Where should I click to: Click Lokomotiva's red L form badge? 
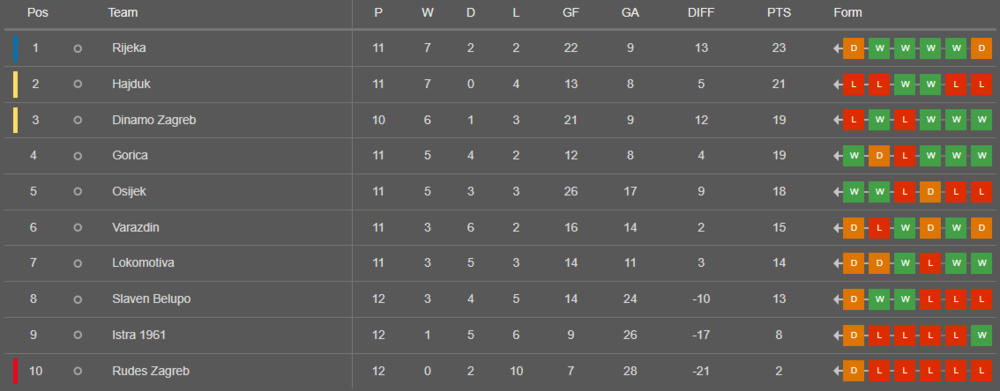click(930, 263)
